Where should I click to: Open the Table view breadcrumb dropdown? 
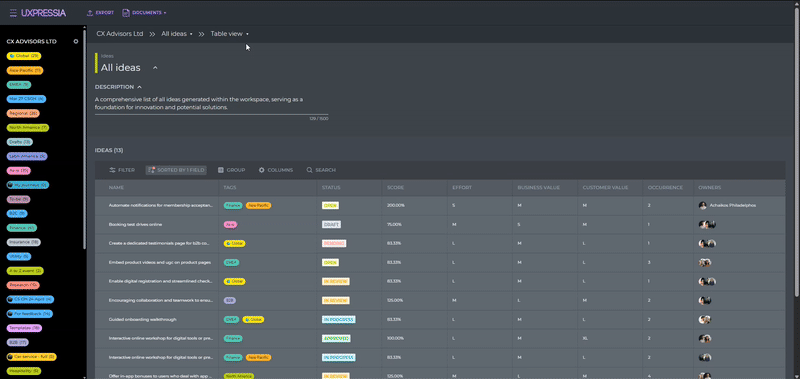coord(230,34)
